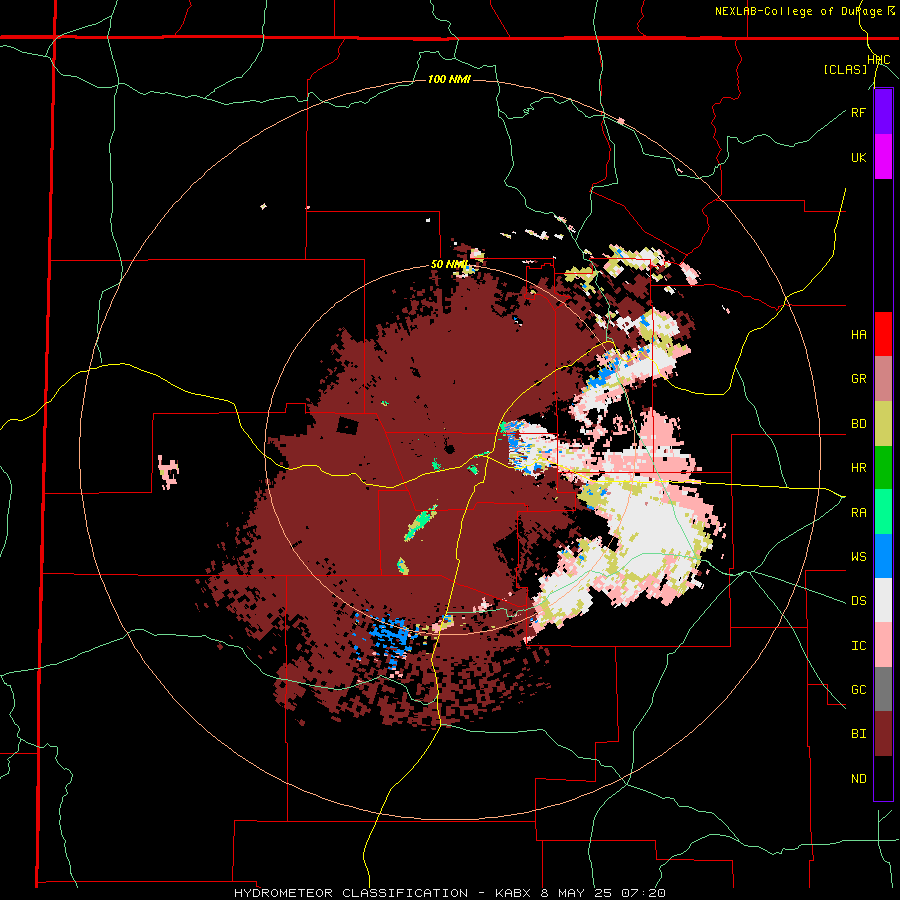Click the 50 NMI range ring label
Viewport: 900px width, 900px height.
point(449,265)
